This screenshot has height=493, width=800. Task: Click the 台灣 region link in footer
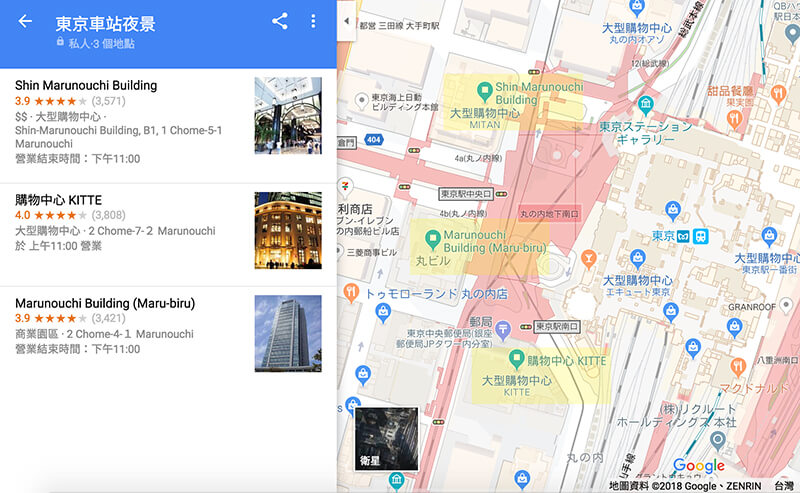[x=784, y=486]
